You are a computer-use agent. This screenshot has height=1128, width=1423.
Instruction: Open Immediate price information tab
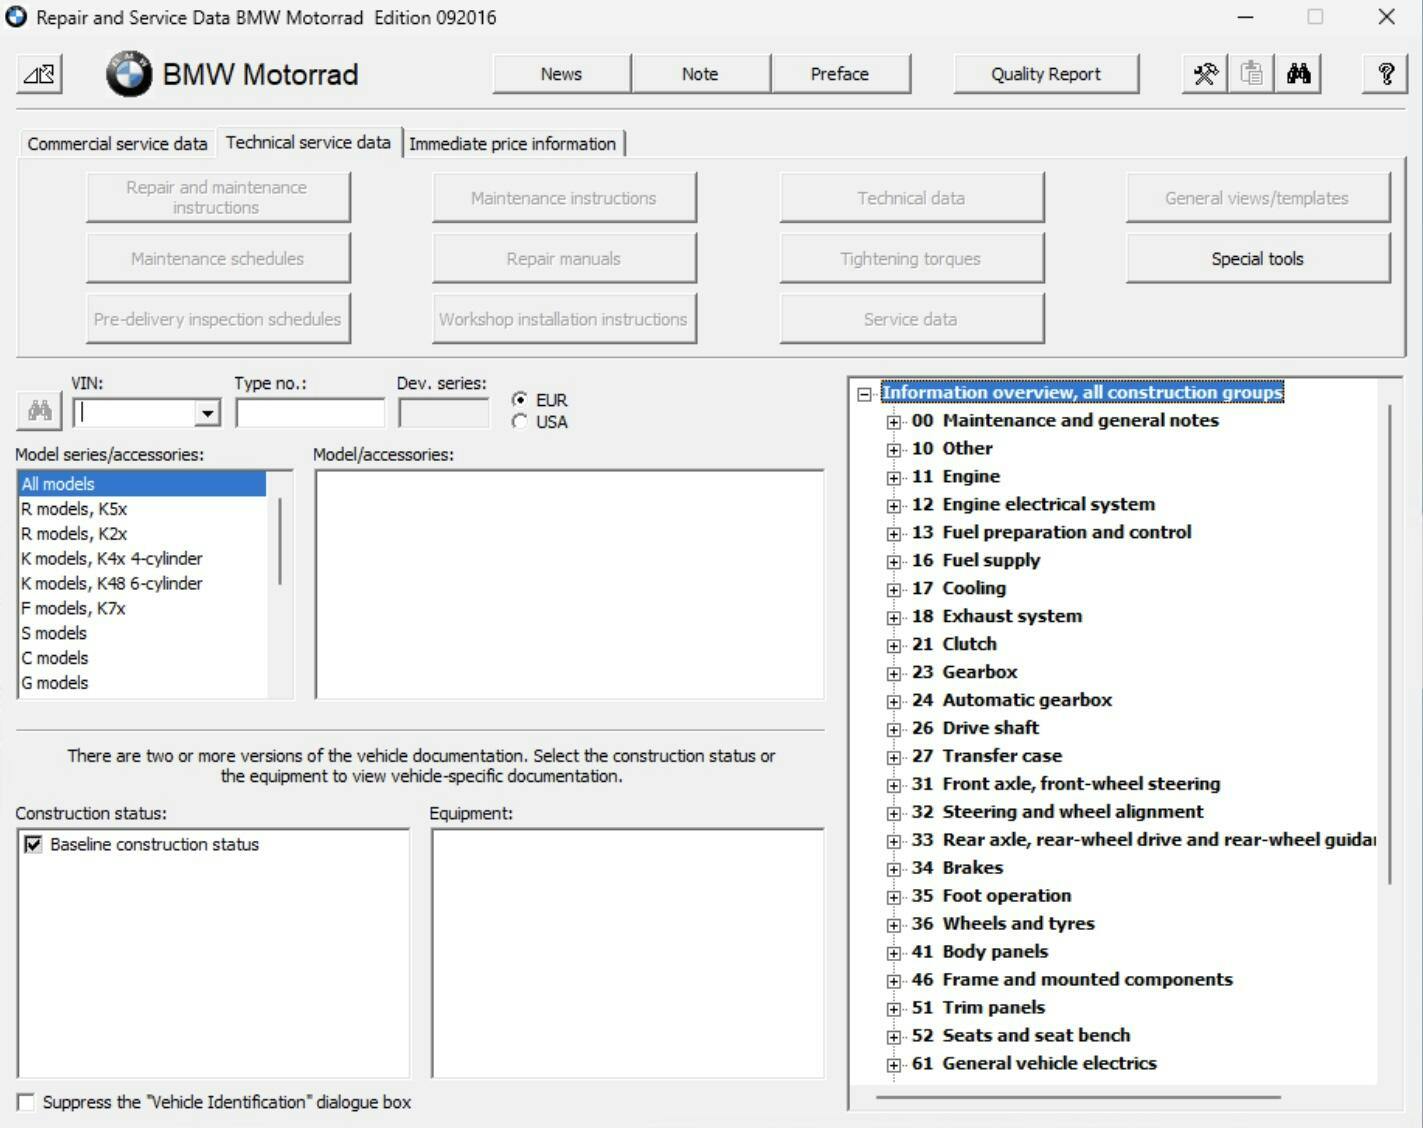point(512,143)
